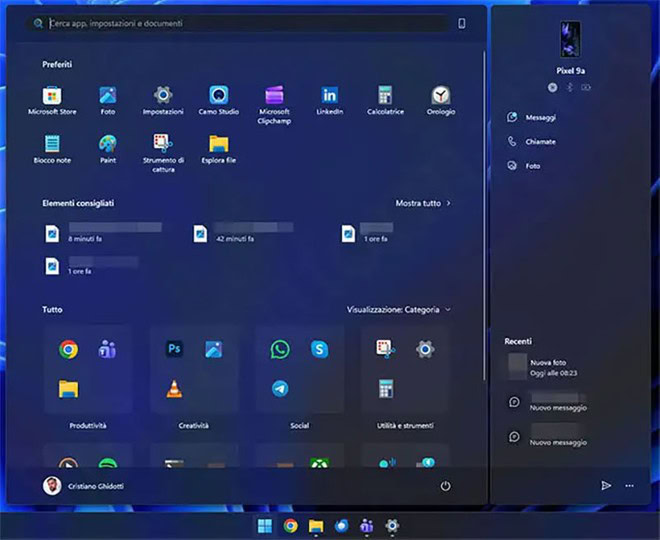
Task: Open Skype in the Social category
Action: tap(319, 349)
